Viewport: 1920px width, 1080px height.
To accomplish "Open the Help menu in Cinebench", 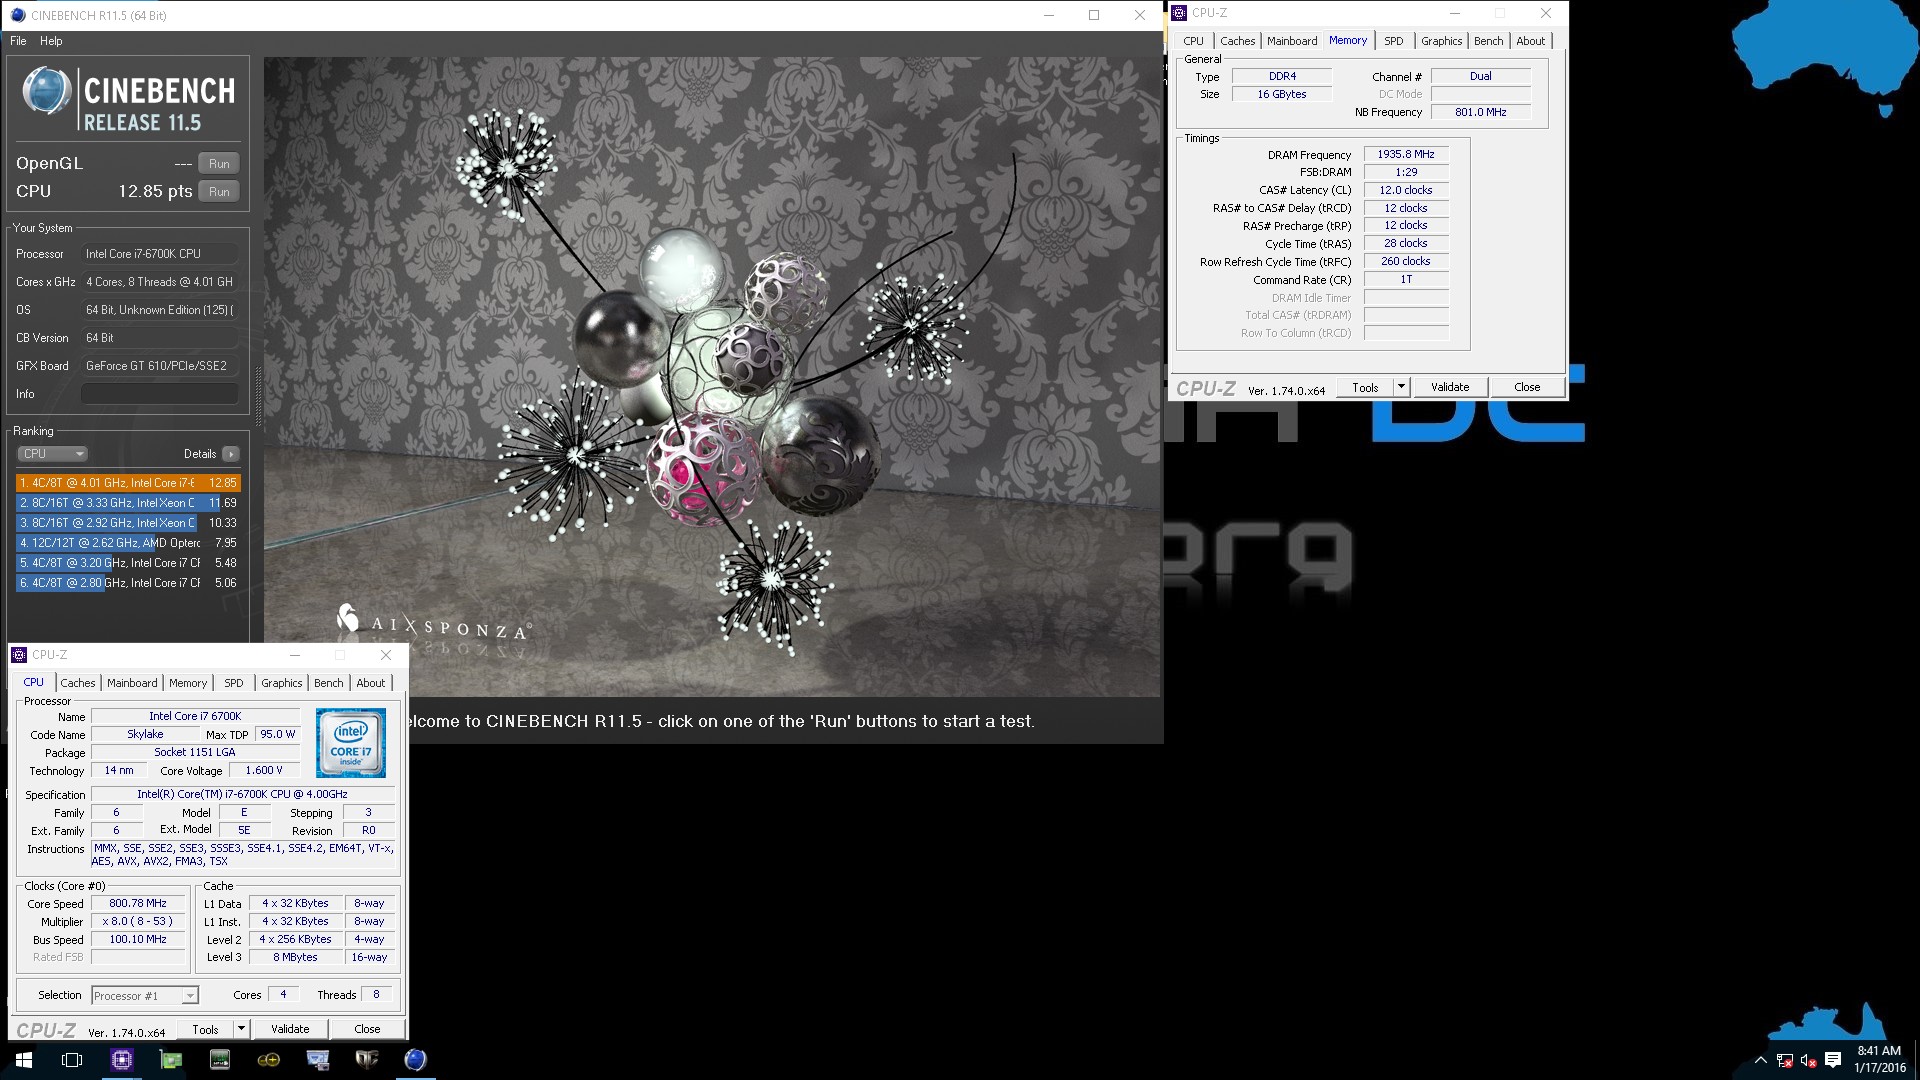I will [x=51, y=41].
